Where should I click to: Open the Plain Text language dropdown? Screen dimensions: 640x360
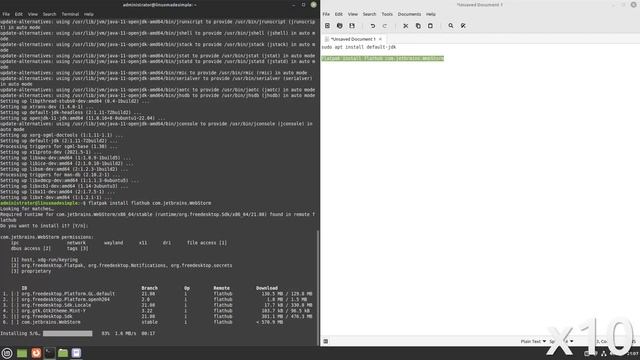point(533,341)
